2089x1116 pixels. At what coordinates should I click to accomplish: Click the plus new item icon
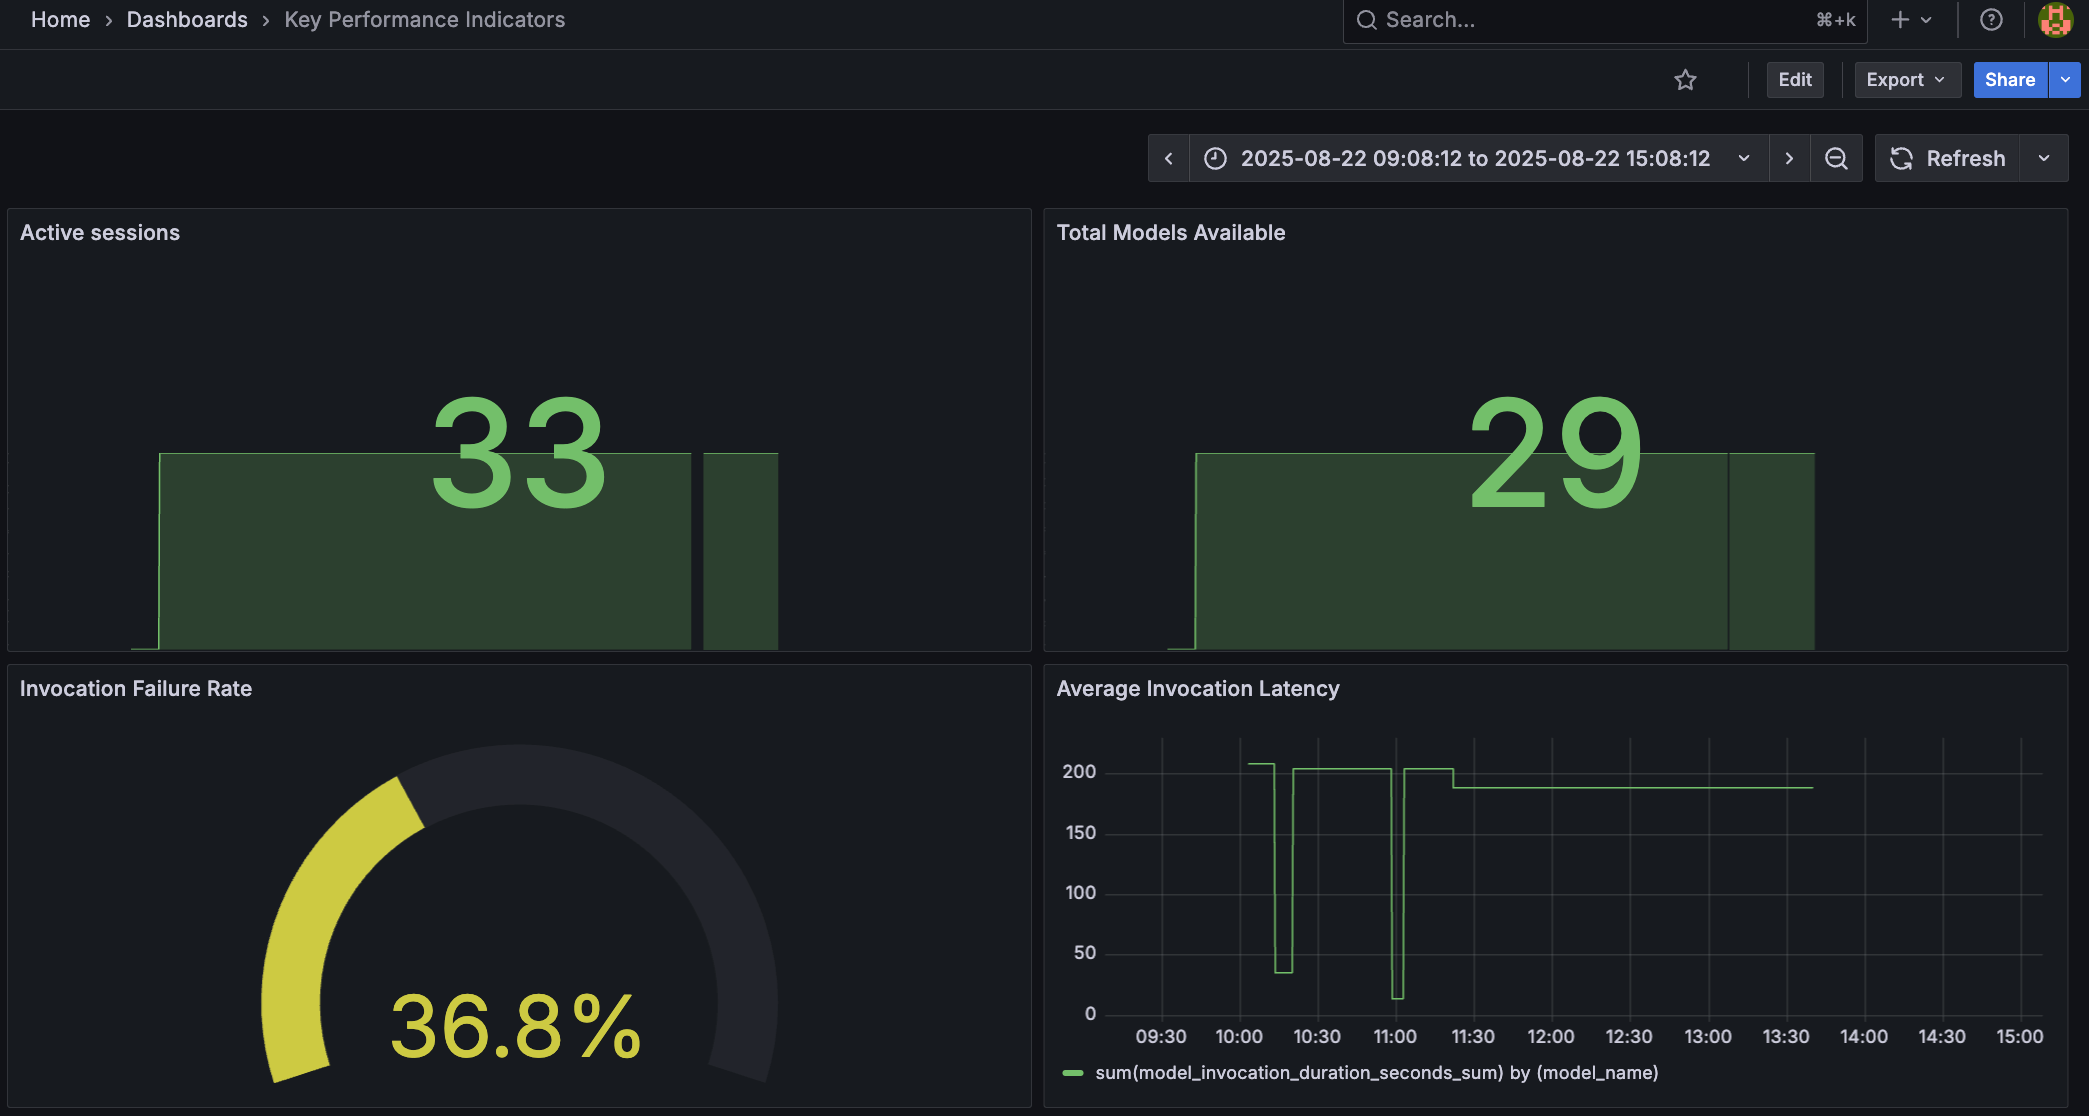(x=1901, y=20)
